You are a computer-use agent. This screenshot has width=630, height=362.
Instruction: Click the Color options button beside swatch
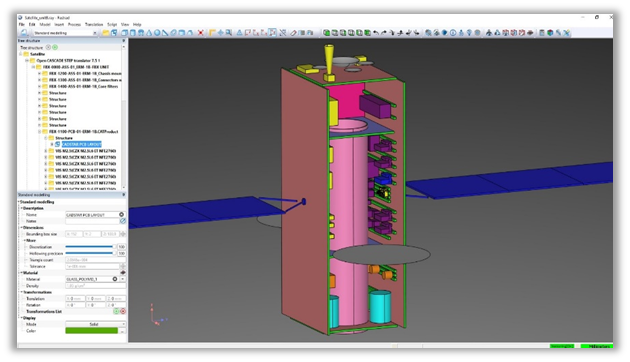(x=123, y=331)
